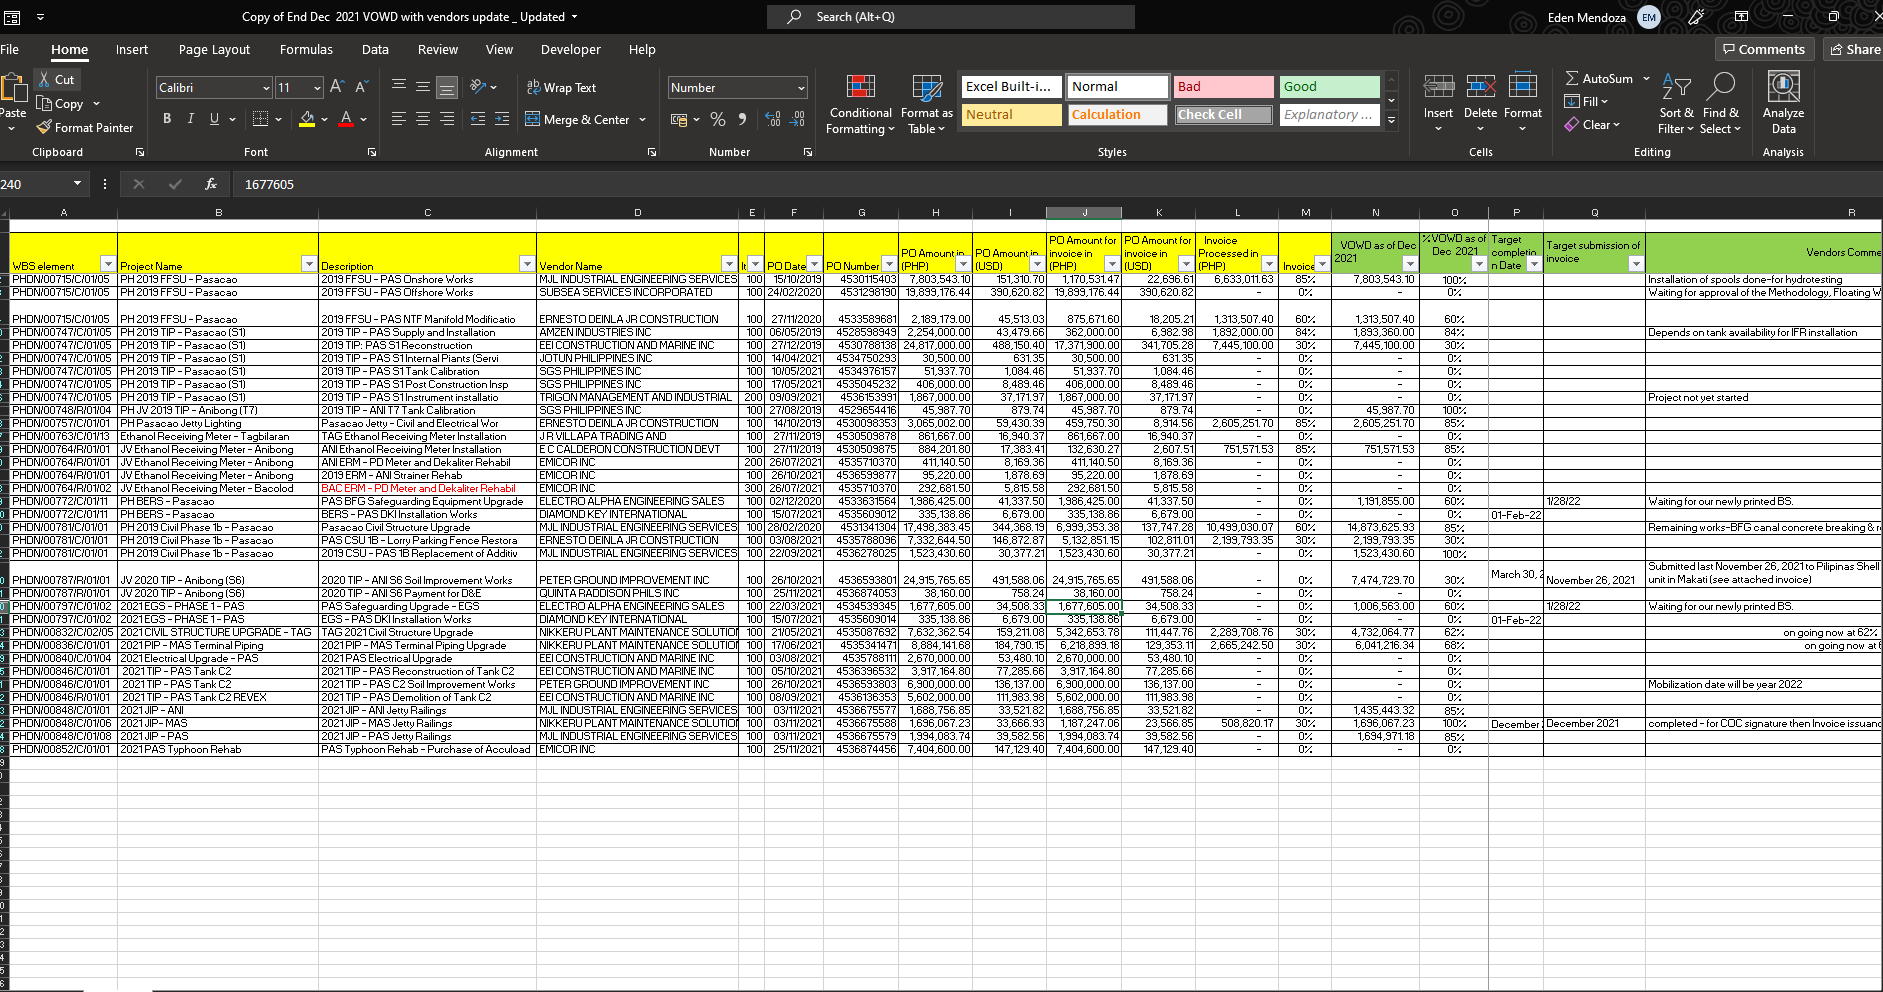1883x992 pixels.
Task: Click Decrease Decimal icon
Action: point(797,119)
